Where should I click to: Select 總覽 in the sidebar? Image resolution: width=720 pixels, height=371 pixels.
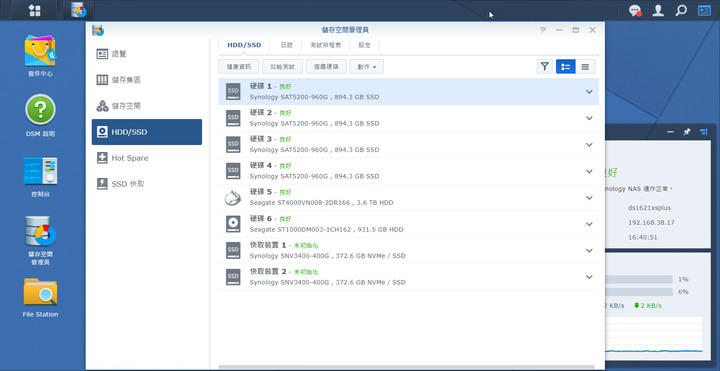(146, 54)
